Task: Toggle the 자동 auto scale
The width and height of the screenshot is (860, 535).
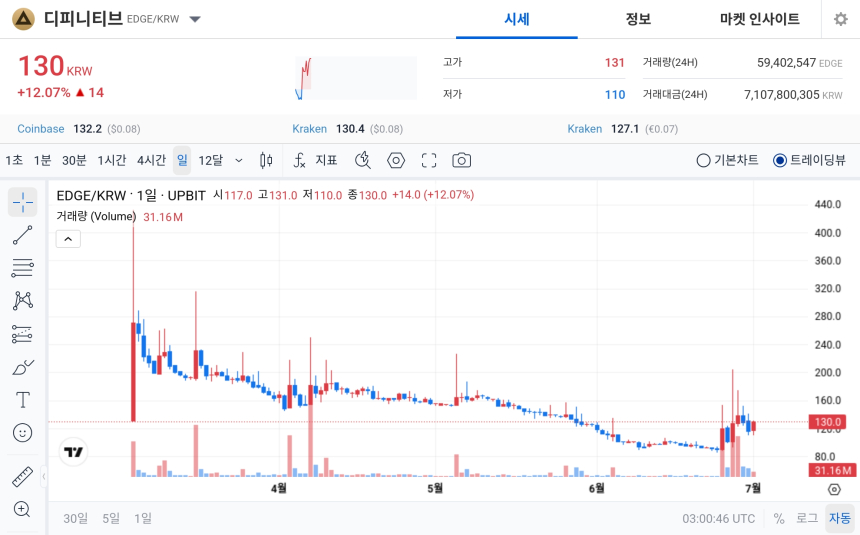Action: click(840, 519)
